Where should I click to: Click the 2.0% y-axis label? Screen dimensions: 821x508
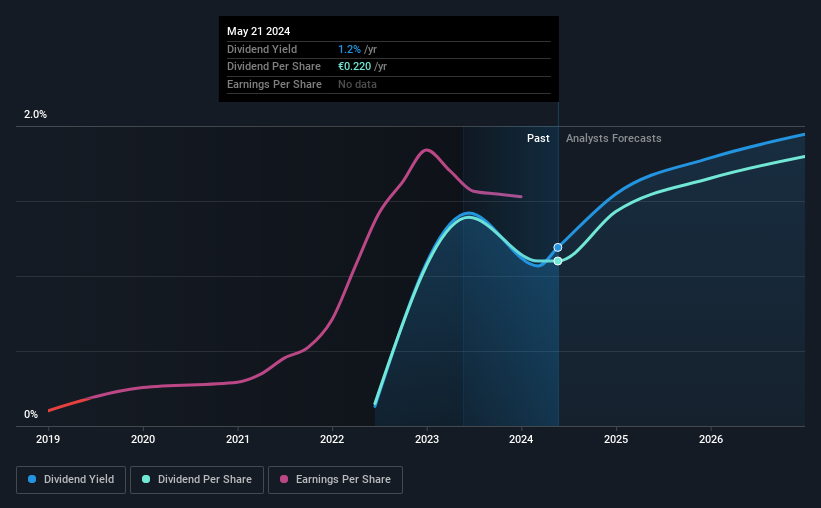click(x=35, y=114)
